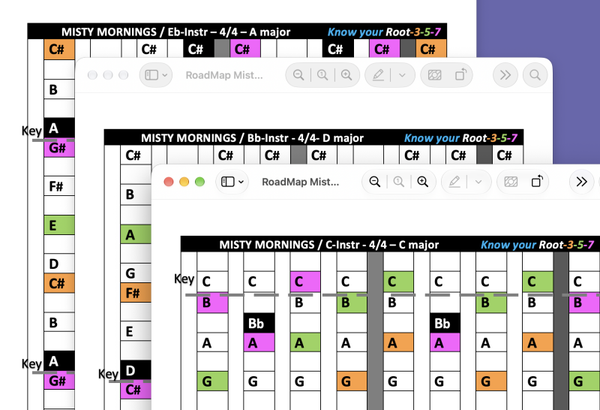Enable Markup pen in the middle window
Viewport: 600px width, 410px height.
[x=378, y=75]
